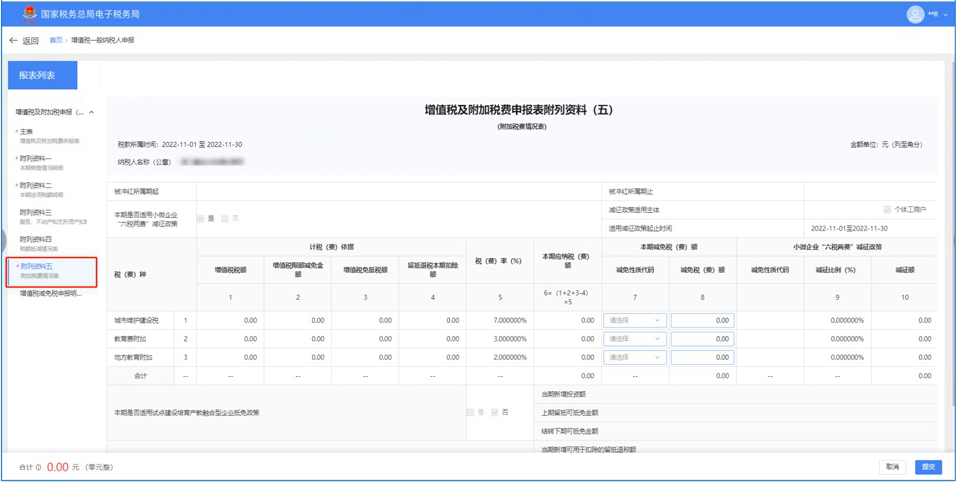
Task: Click the tax bureau emblem logo
Action: pyautogui.click(x=30, y=14)
